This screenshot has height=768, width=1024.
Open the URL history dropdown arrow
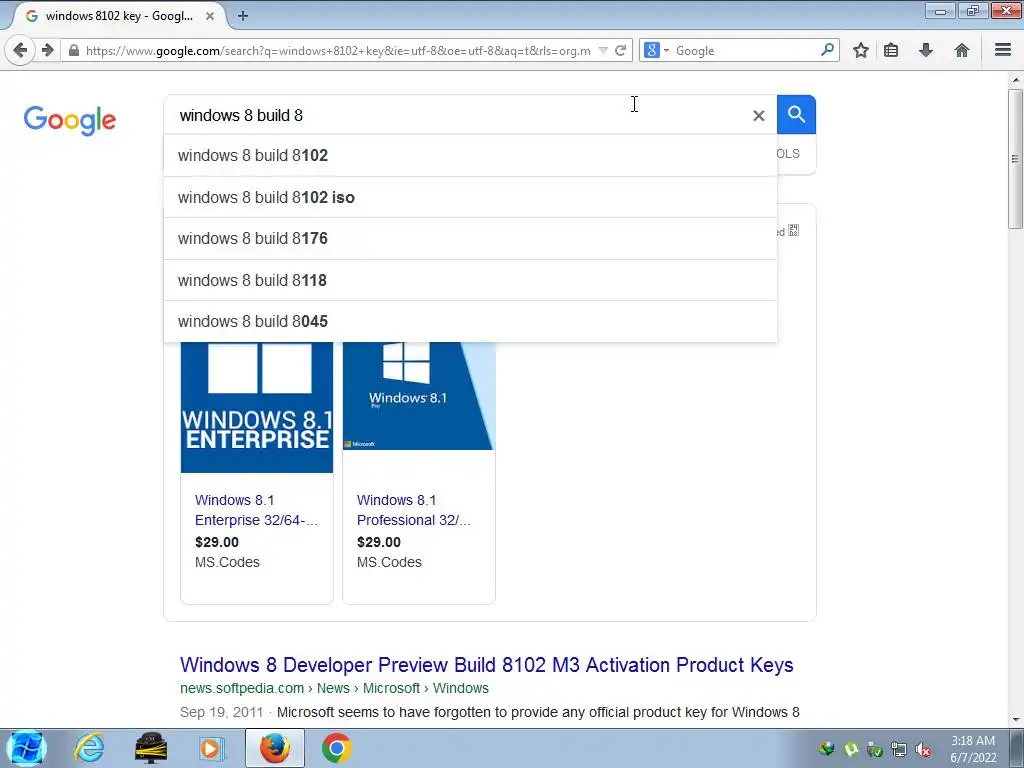point(603,50)
